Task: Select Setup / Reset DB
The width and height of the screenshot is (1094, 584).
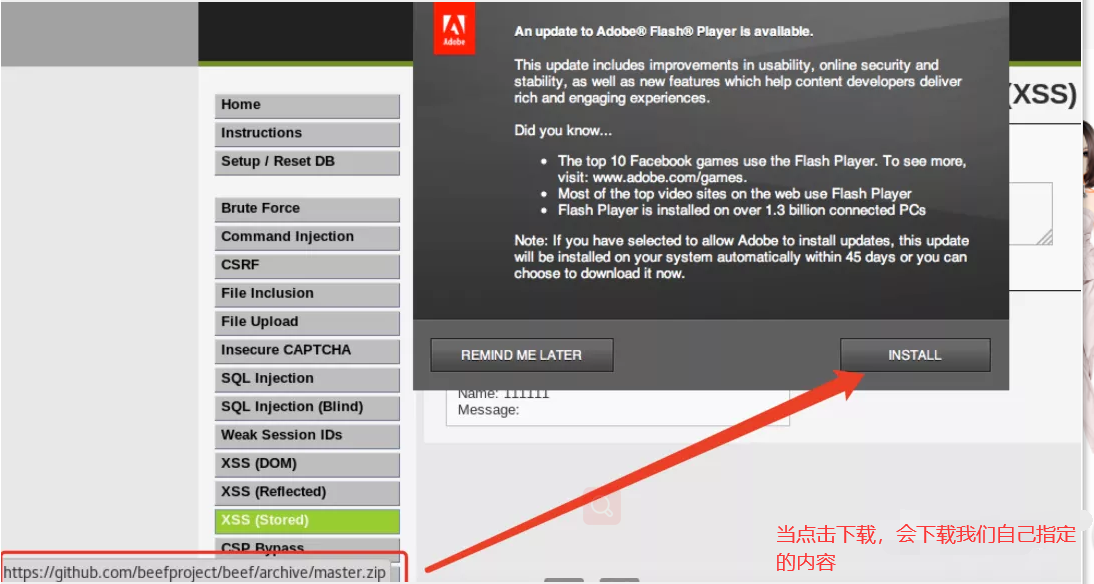Action: point(307,162)
